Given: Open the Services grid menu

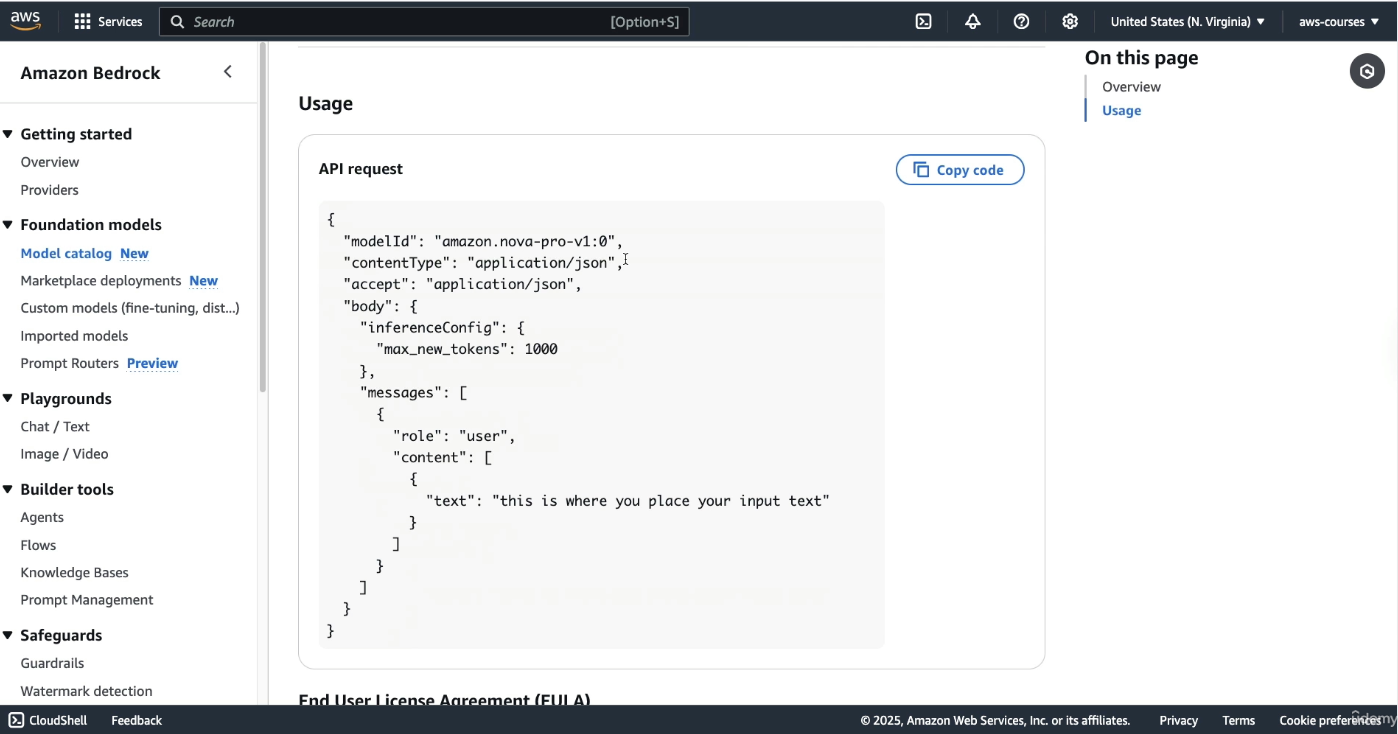Looking at the screenshot, I should pos(108,21).
